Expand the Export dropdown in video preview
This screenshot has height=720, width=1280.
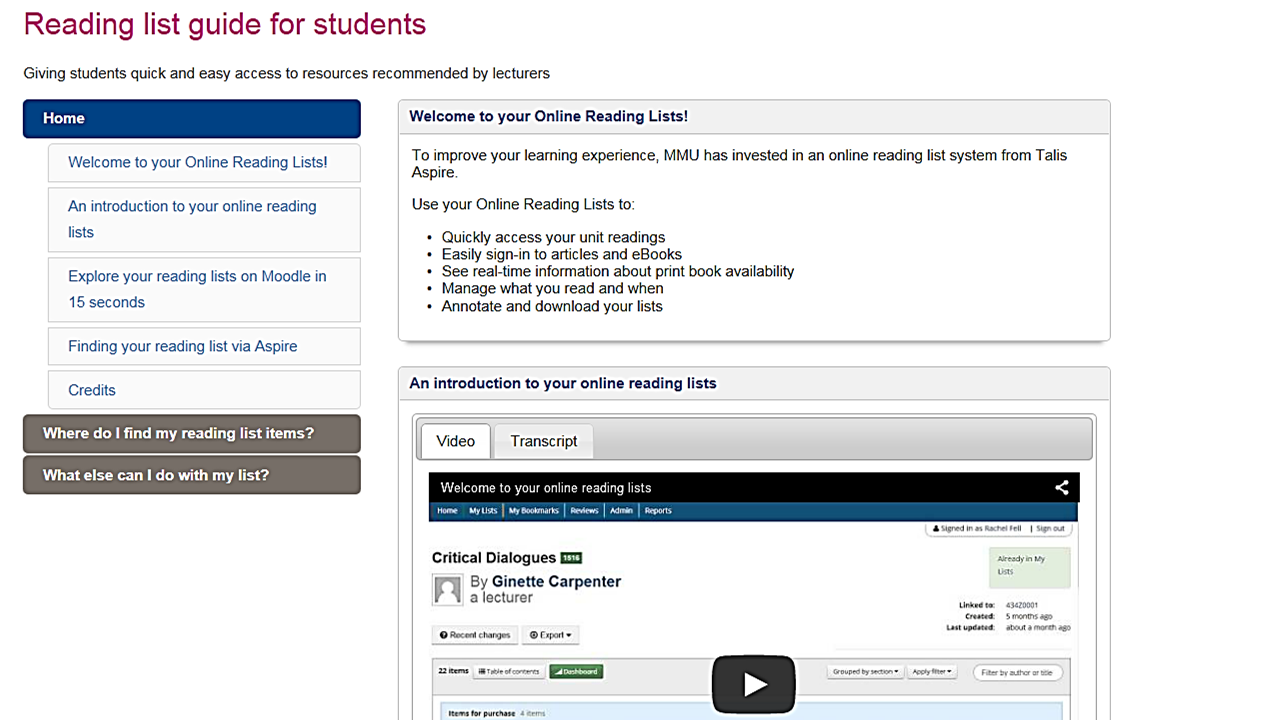point(550,635)
